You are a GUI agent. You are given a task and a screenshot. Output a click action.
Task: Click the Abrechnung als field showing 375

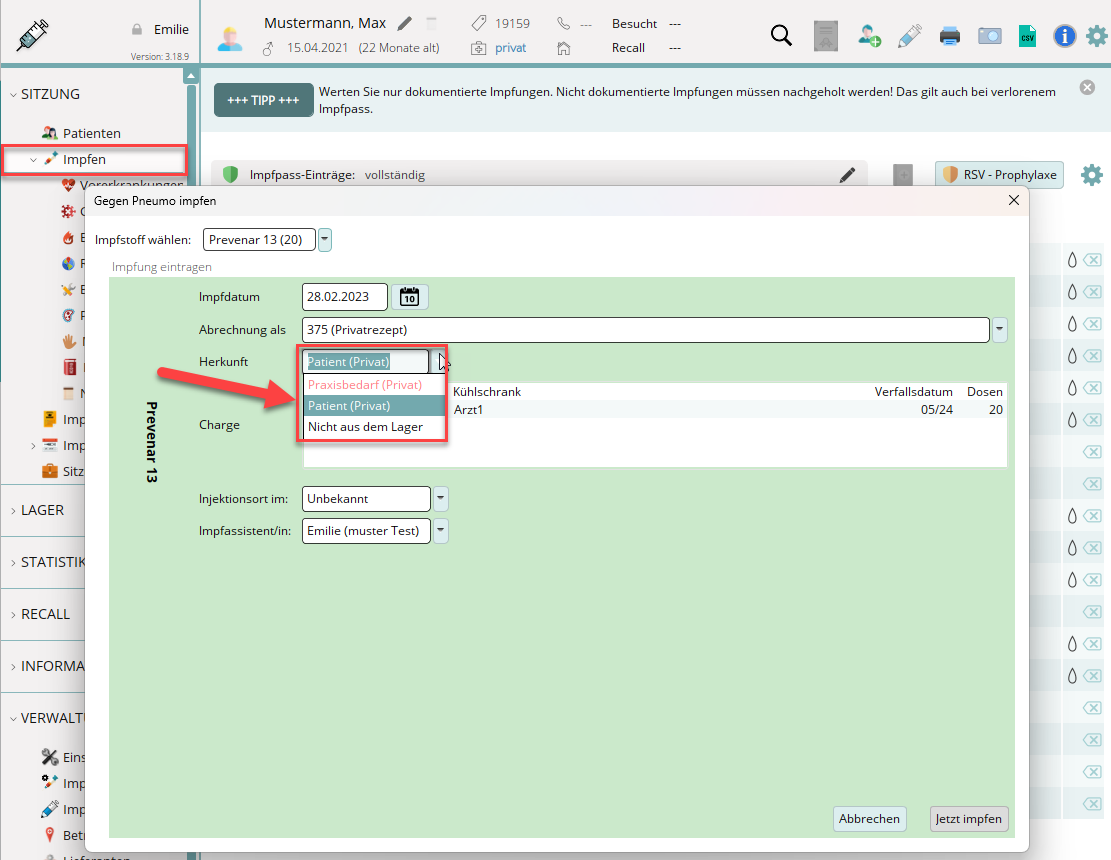click(645, 329)
